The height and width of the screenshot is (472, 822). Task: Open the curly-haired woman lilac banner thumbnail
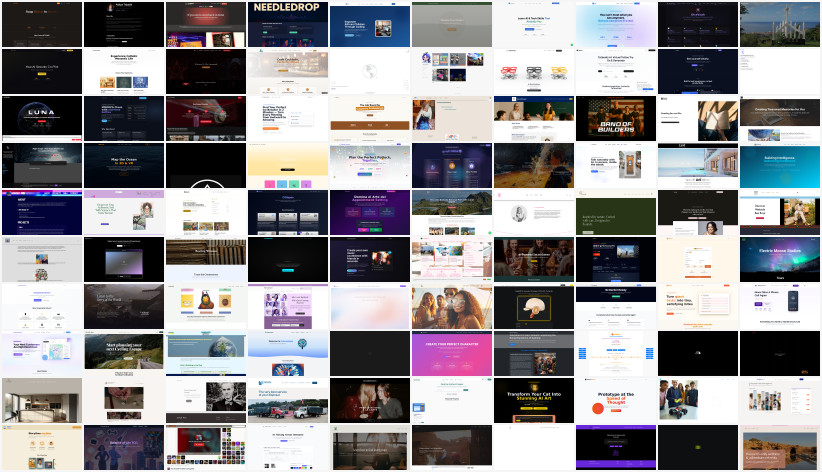(124, 212)
